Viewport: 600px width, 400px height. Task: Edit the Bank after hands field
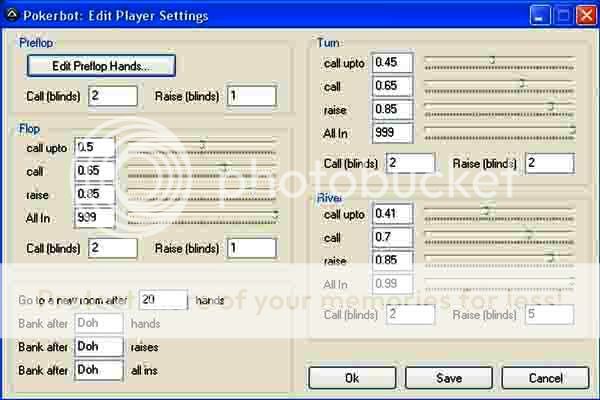99,323
